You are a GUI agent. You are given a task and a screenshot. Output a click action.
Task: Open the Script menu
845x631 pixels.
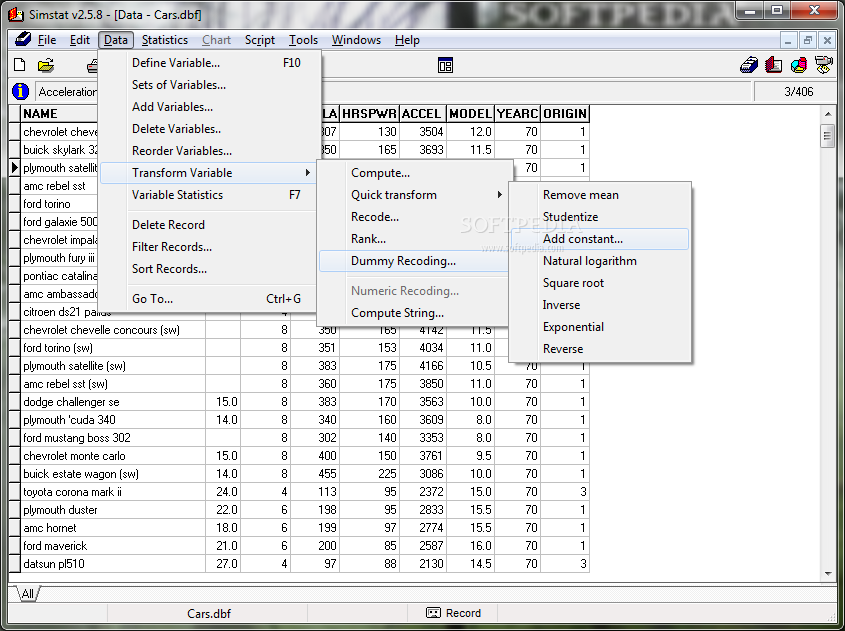point(260,40)
